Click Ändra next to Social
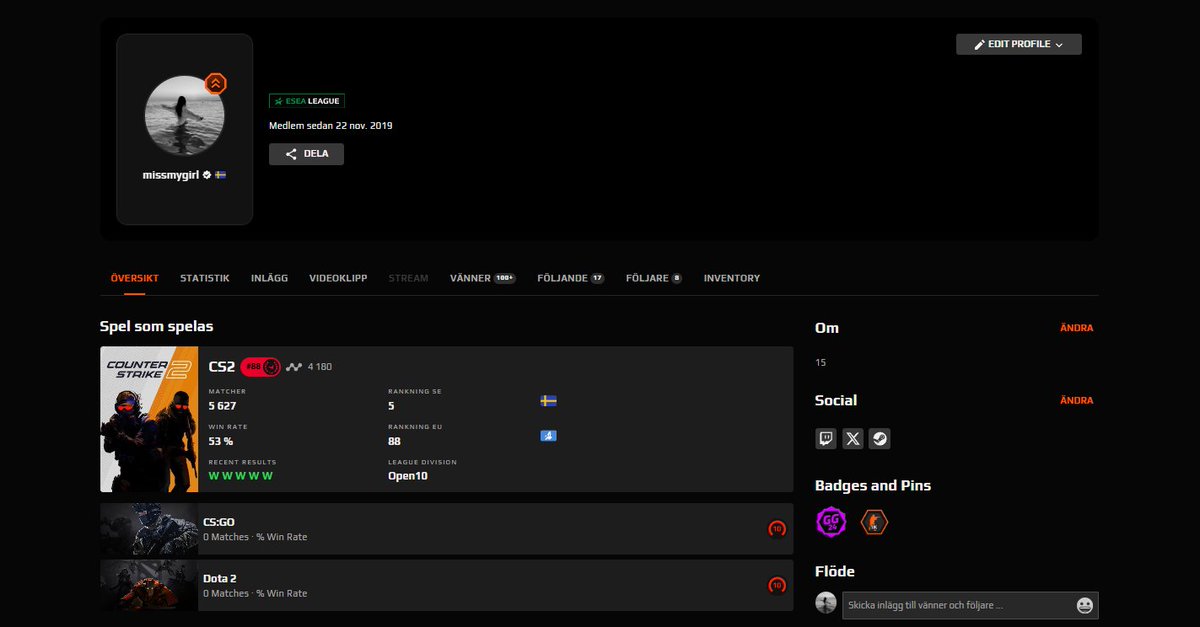1200x627 pixels. (1077, 400)
